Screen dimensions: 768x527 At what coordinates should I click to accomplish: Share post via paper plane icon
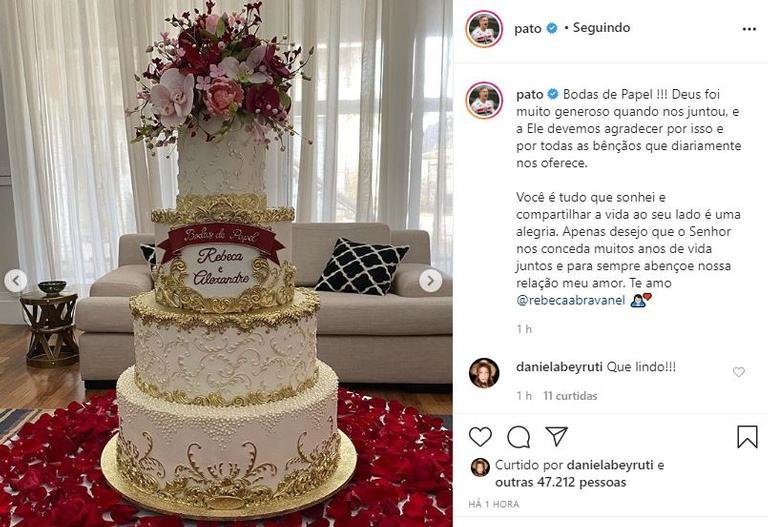tap(556, 436)
